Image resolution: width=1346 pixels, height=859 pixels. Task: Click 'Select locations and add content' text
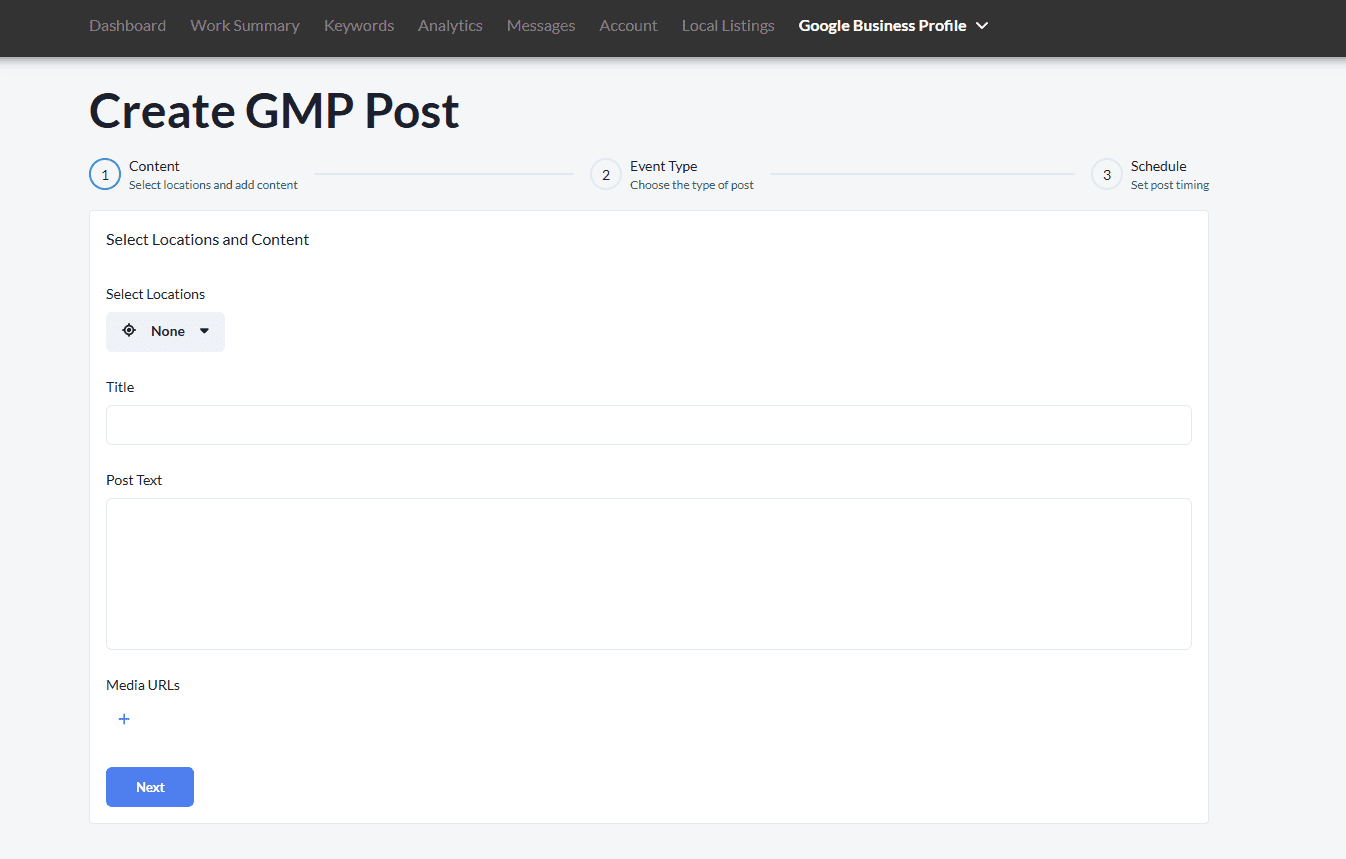coord(213,185)
